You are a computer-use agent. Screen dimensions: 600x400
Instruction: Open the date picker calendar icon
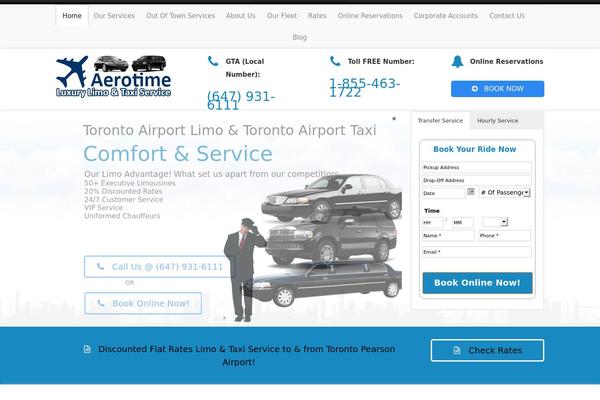471,191
